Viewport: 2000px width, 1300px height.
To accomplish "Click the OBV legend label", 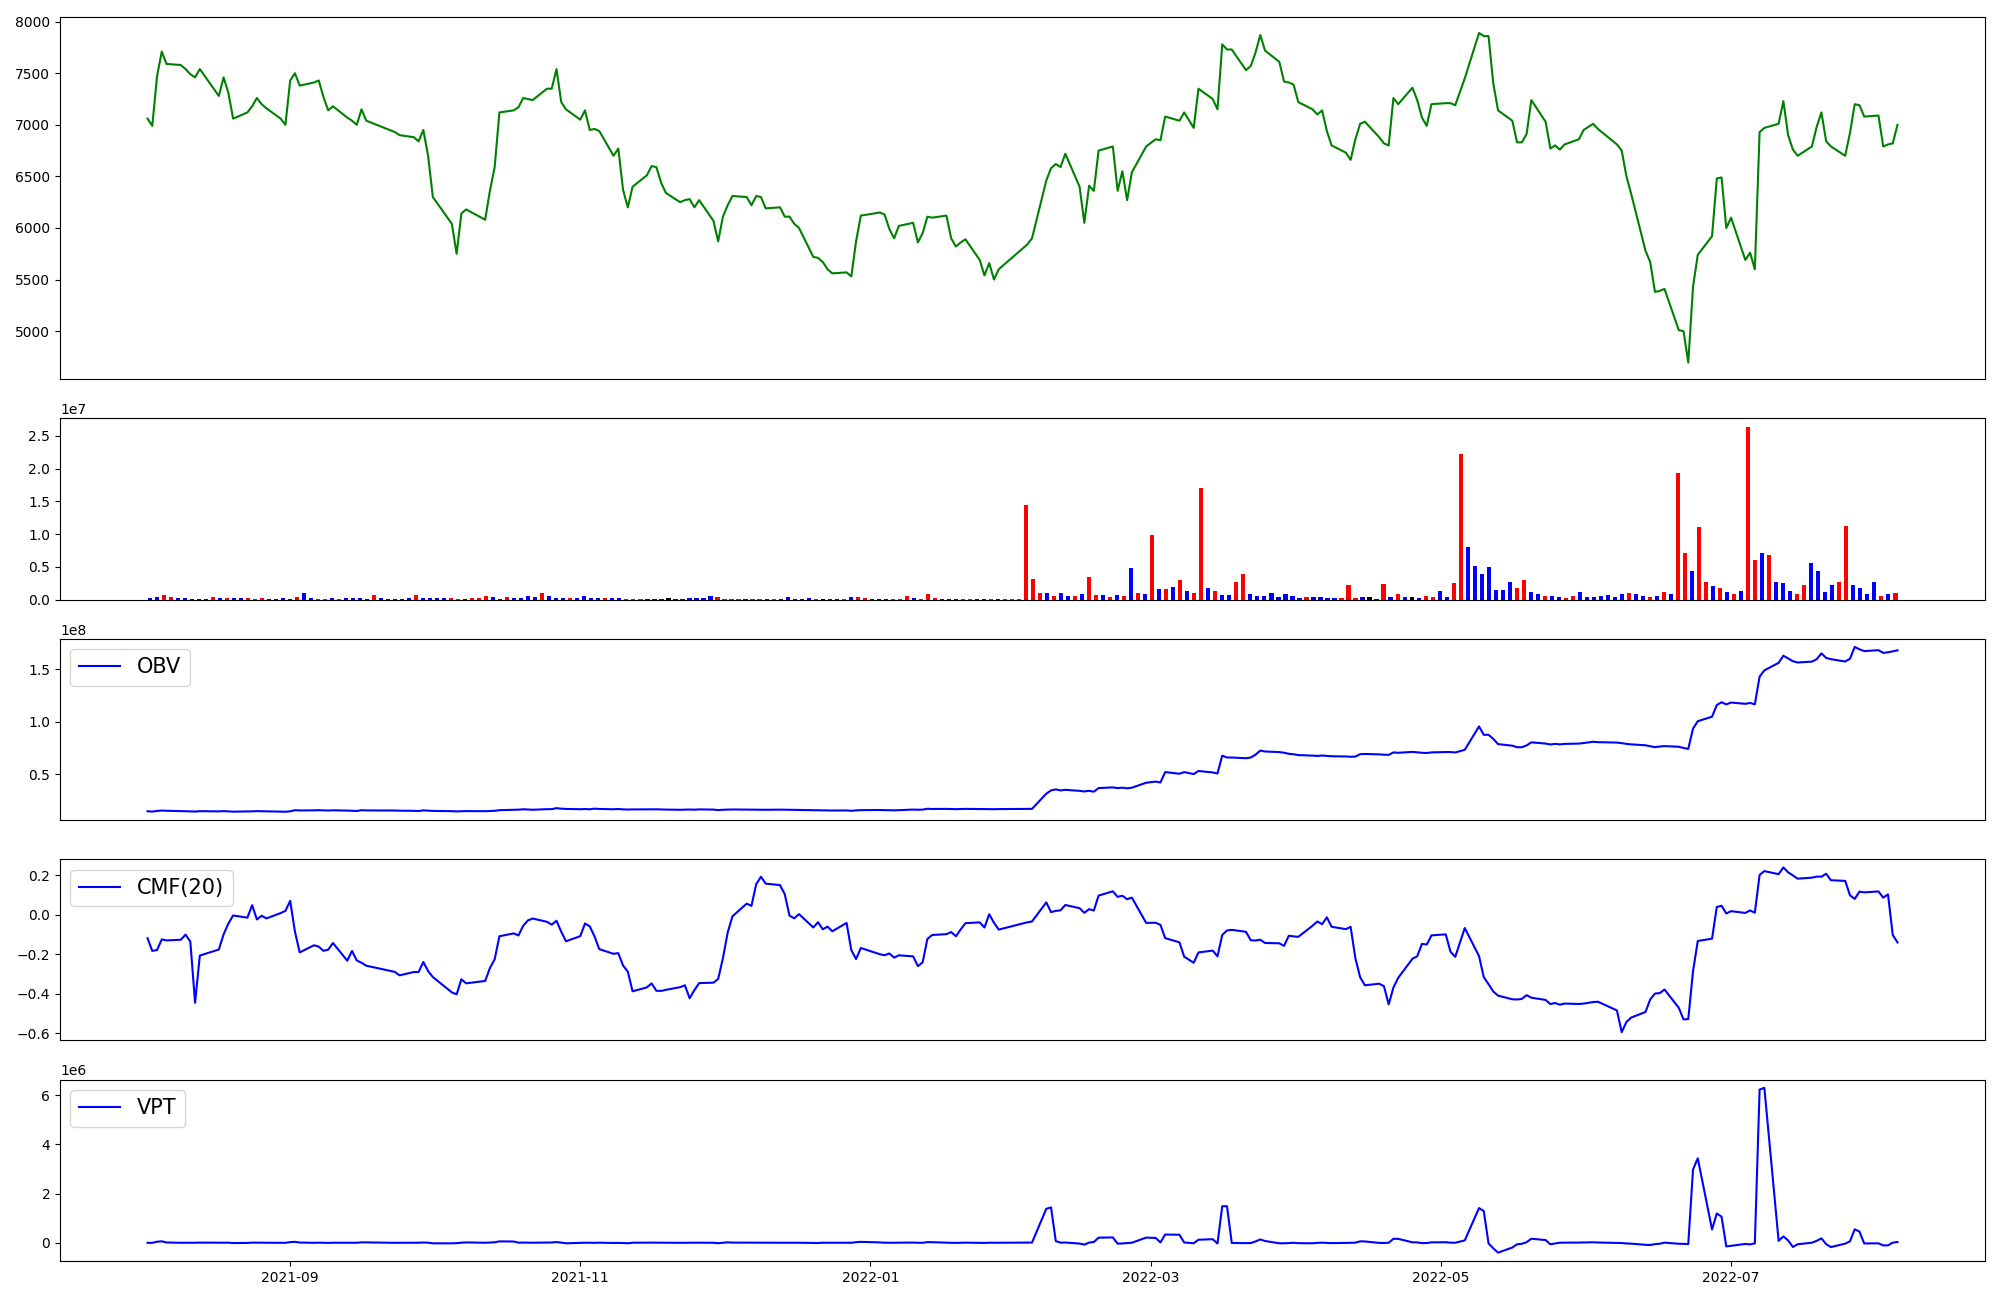I will click(158, 667).
